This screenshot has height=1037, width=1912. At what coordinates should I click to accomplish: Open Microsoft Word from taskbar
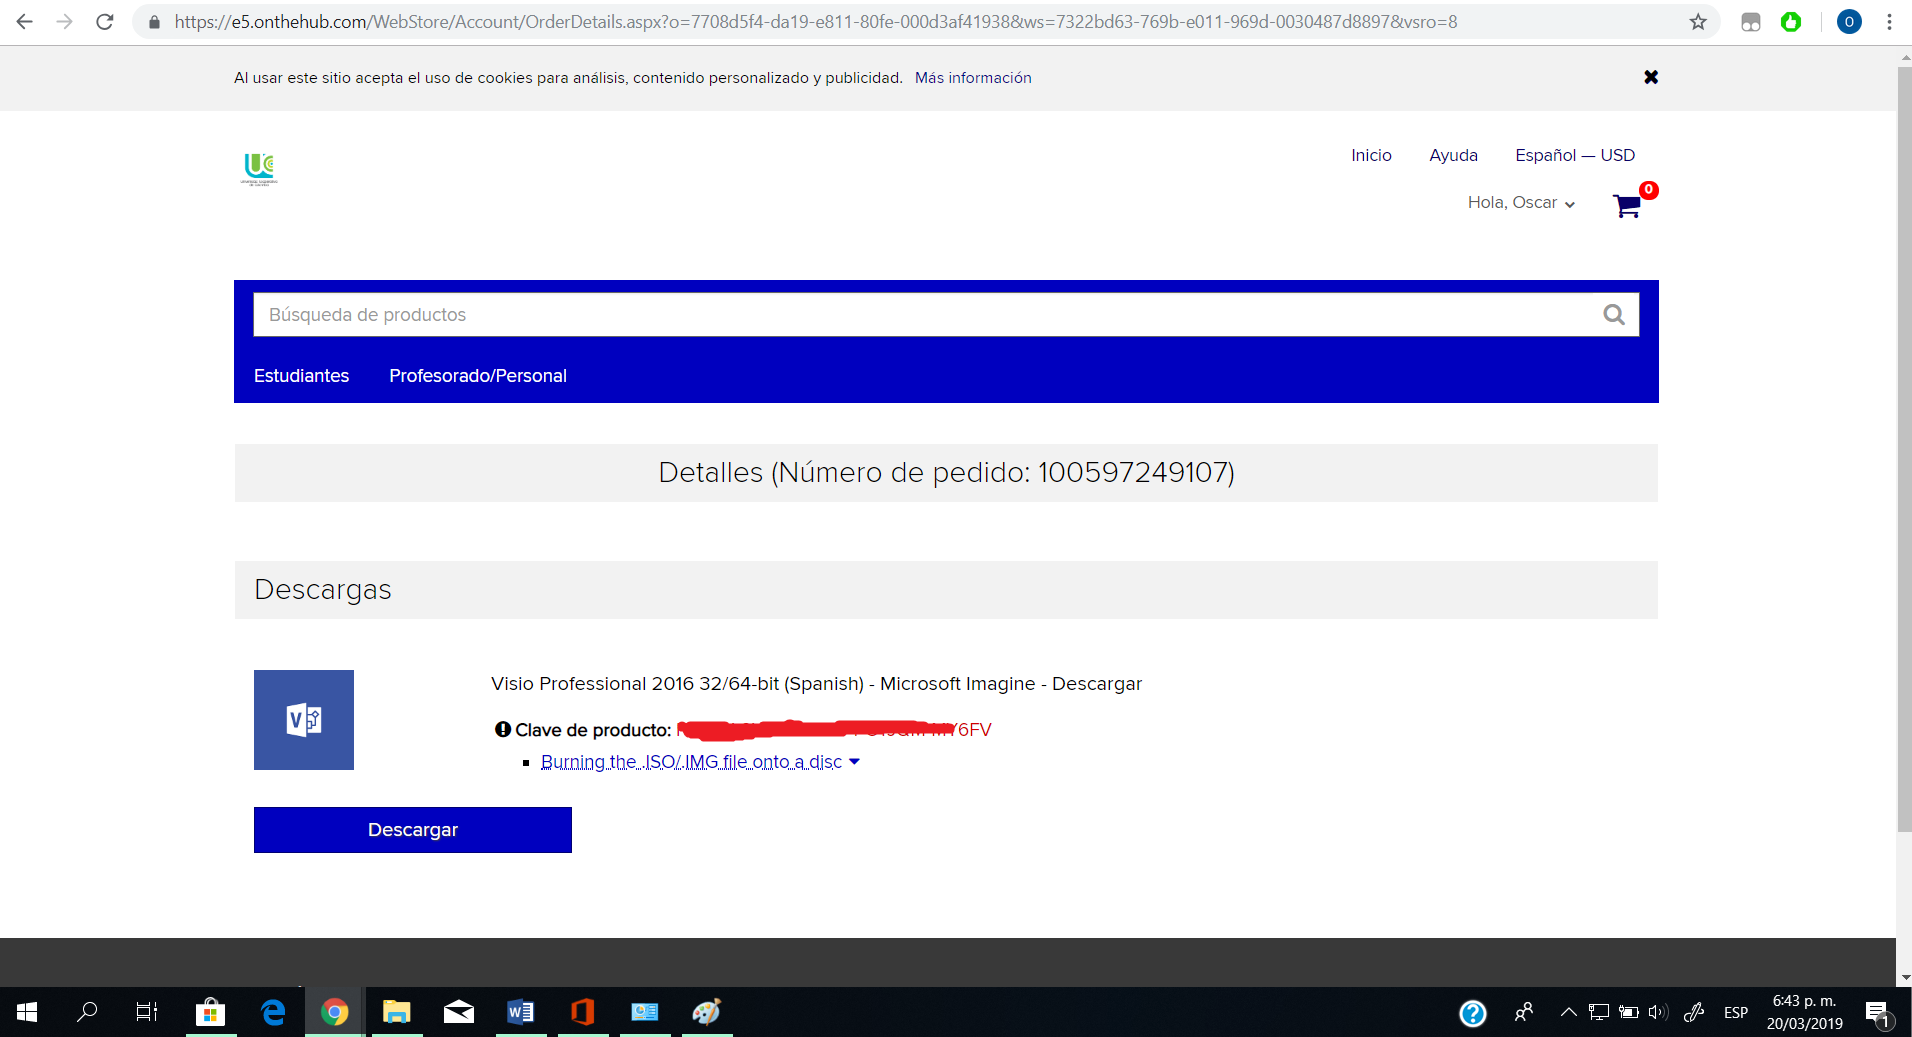click(x=521, y=1012)
